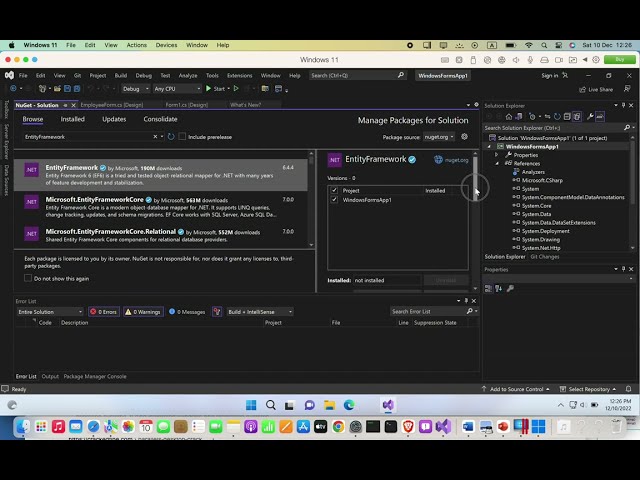Click the New Project toolbar icon
640x480 pixels.
point(42,89)
